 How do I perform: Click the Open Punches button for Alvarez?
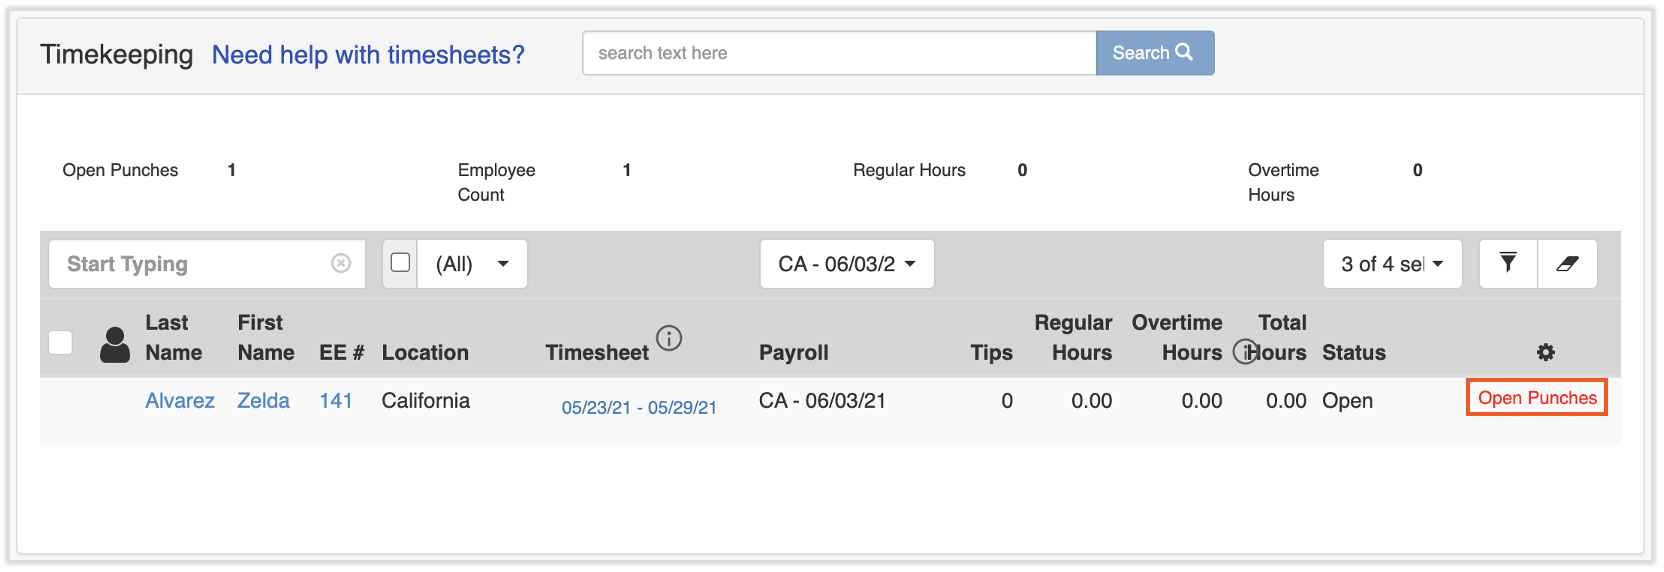1536,398
